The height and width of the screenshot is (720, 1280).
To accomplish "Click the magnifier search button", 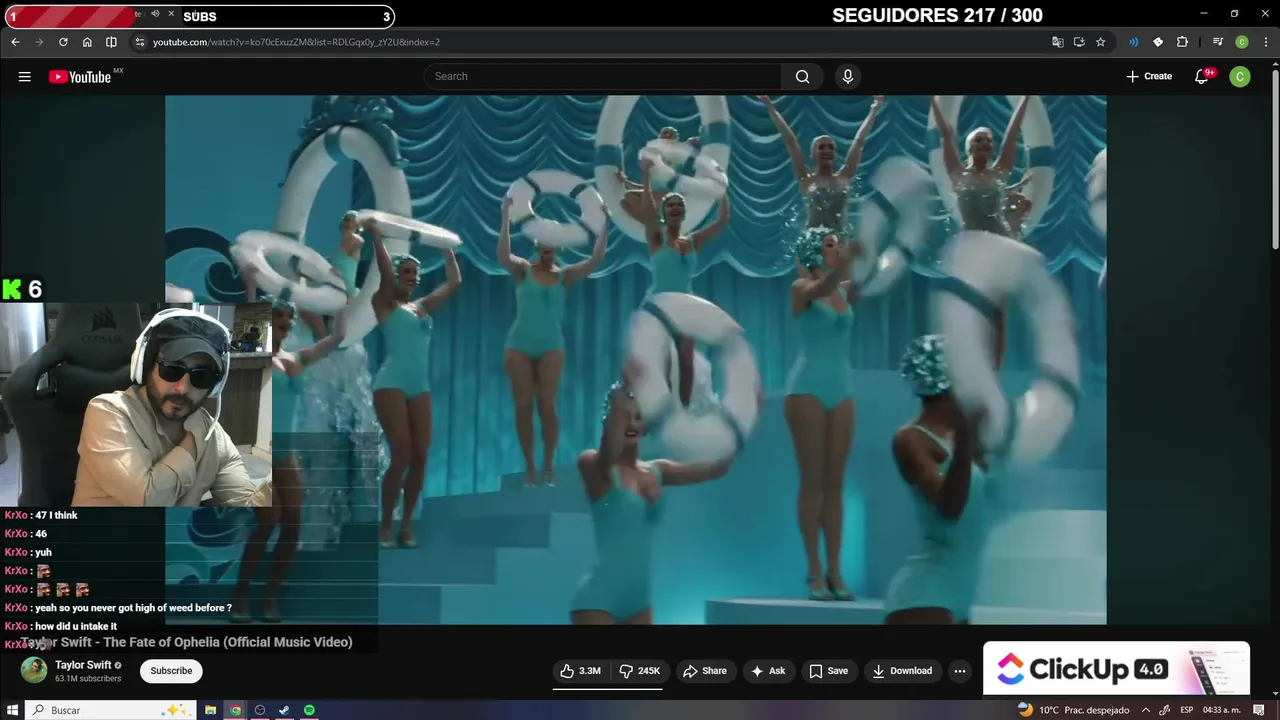I will [x=802, y=76].
